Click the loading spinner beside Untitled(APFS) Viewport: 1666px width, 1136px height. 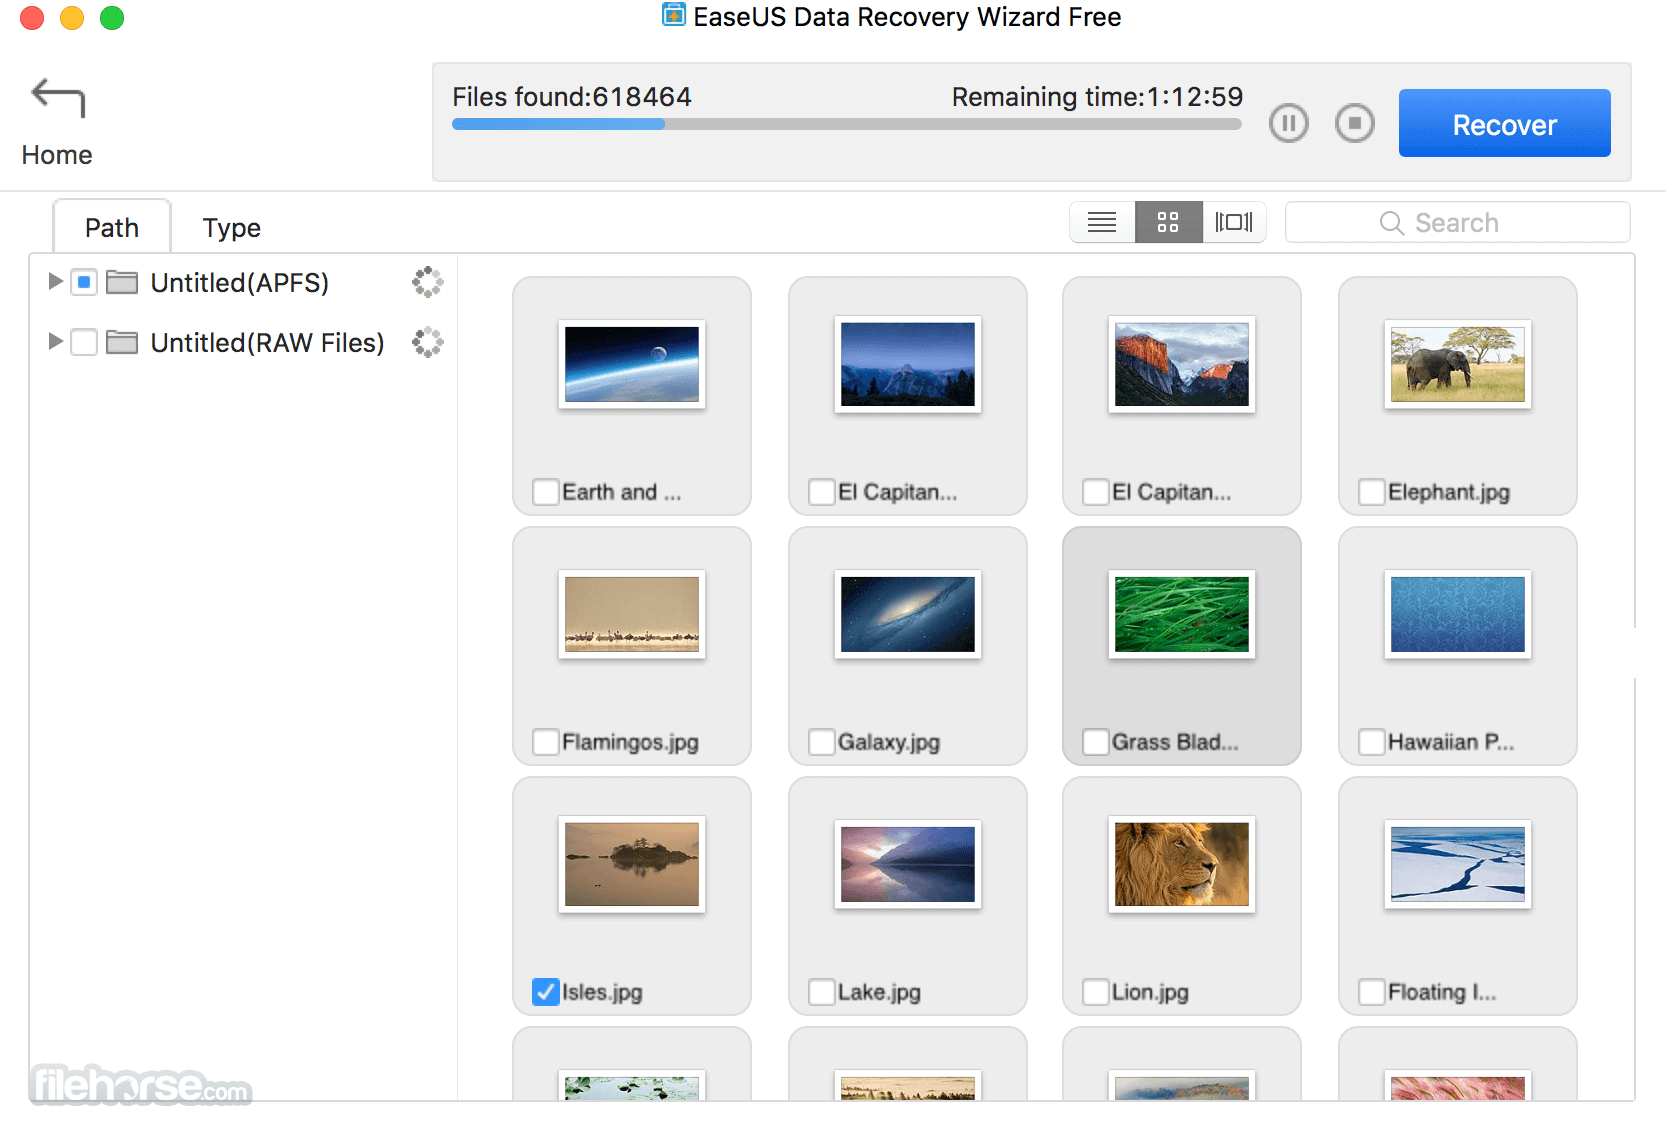tap(428, 282)
